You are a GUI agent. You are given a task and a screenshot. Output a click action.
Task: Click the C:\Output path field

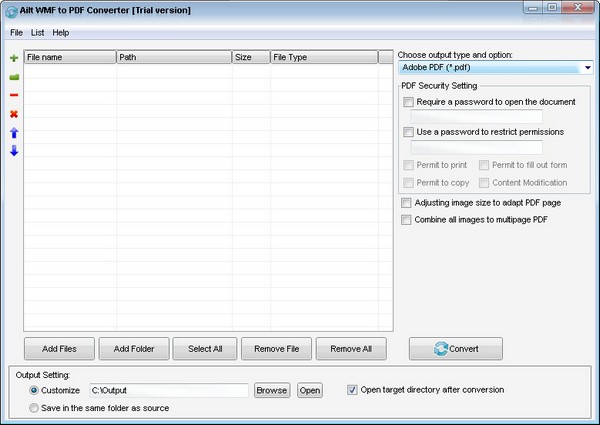coord(169,390)
